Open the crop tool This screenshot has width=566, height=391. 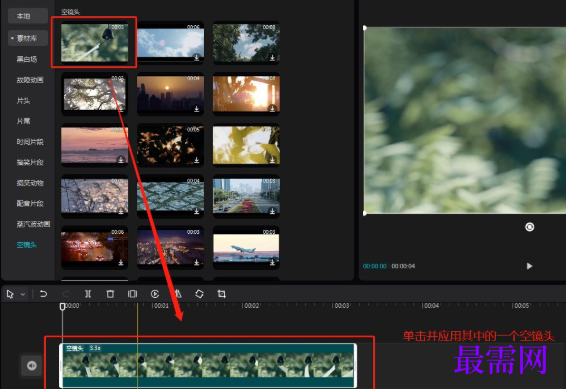coord(222,294)
